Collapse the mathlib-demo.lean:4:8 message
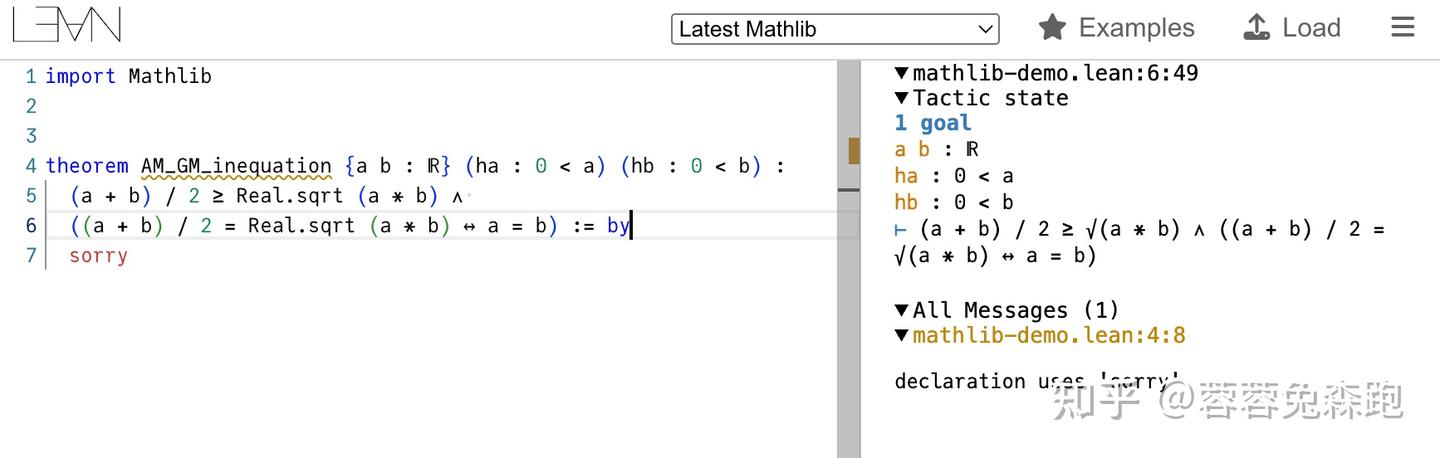 [x=901, y=335]
